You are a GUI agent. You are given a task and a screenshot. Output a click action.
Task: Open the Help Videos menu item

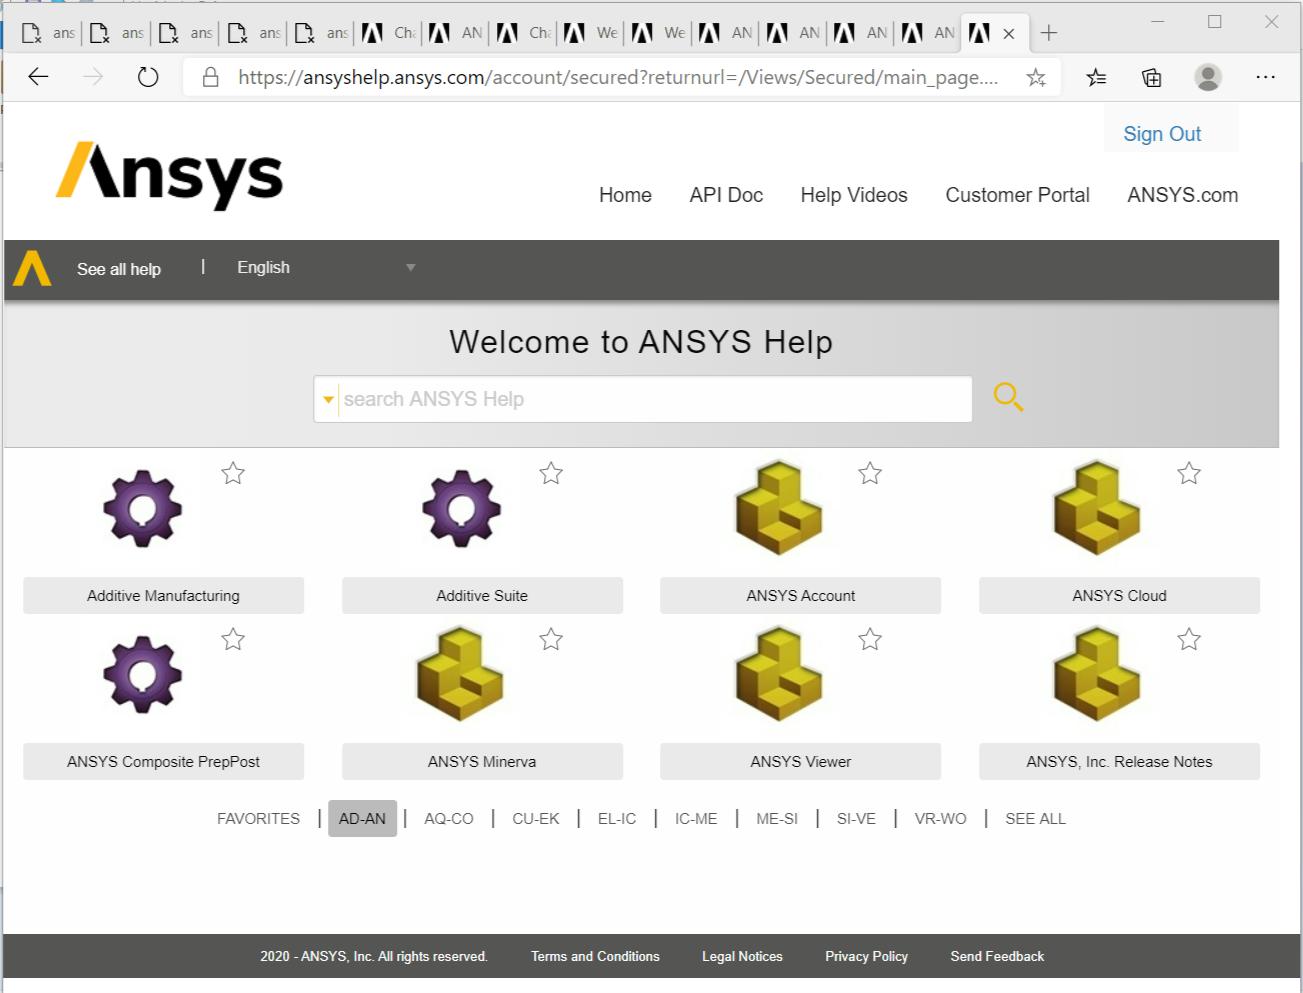853,195
